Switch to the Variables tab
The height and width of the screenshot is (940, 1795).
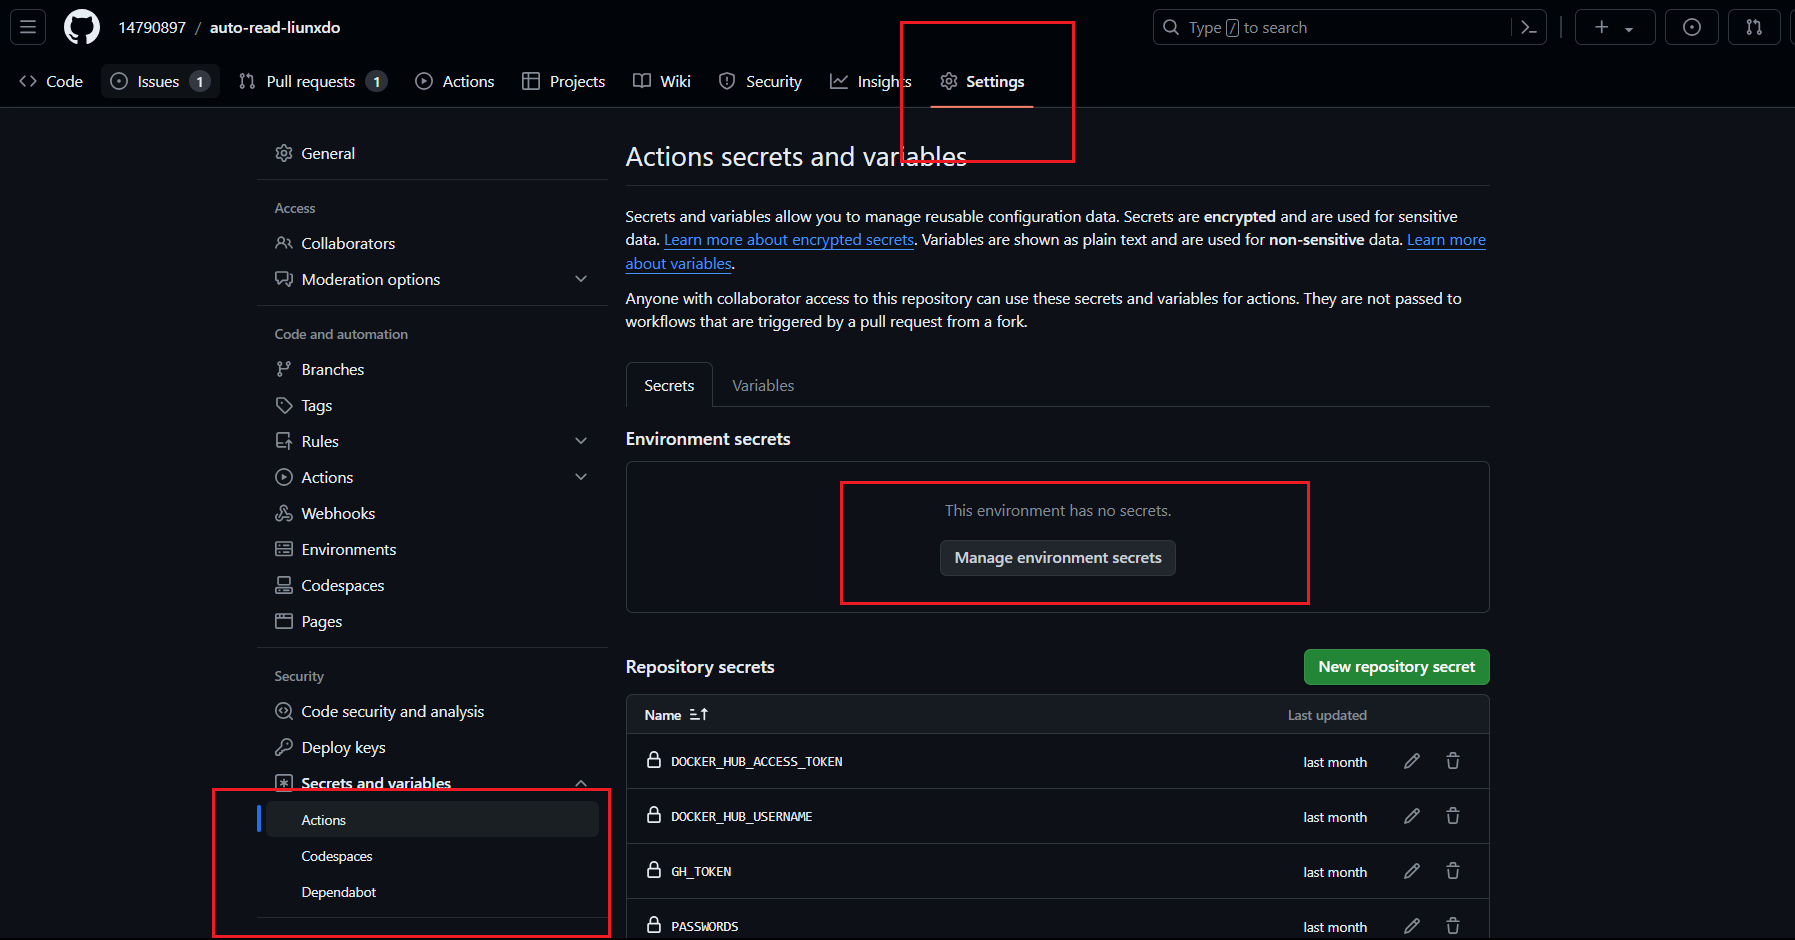[763, 385]
